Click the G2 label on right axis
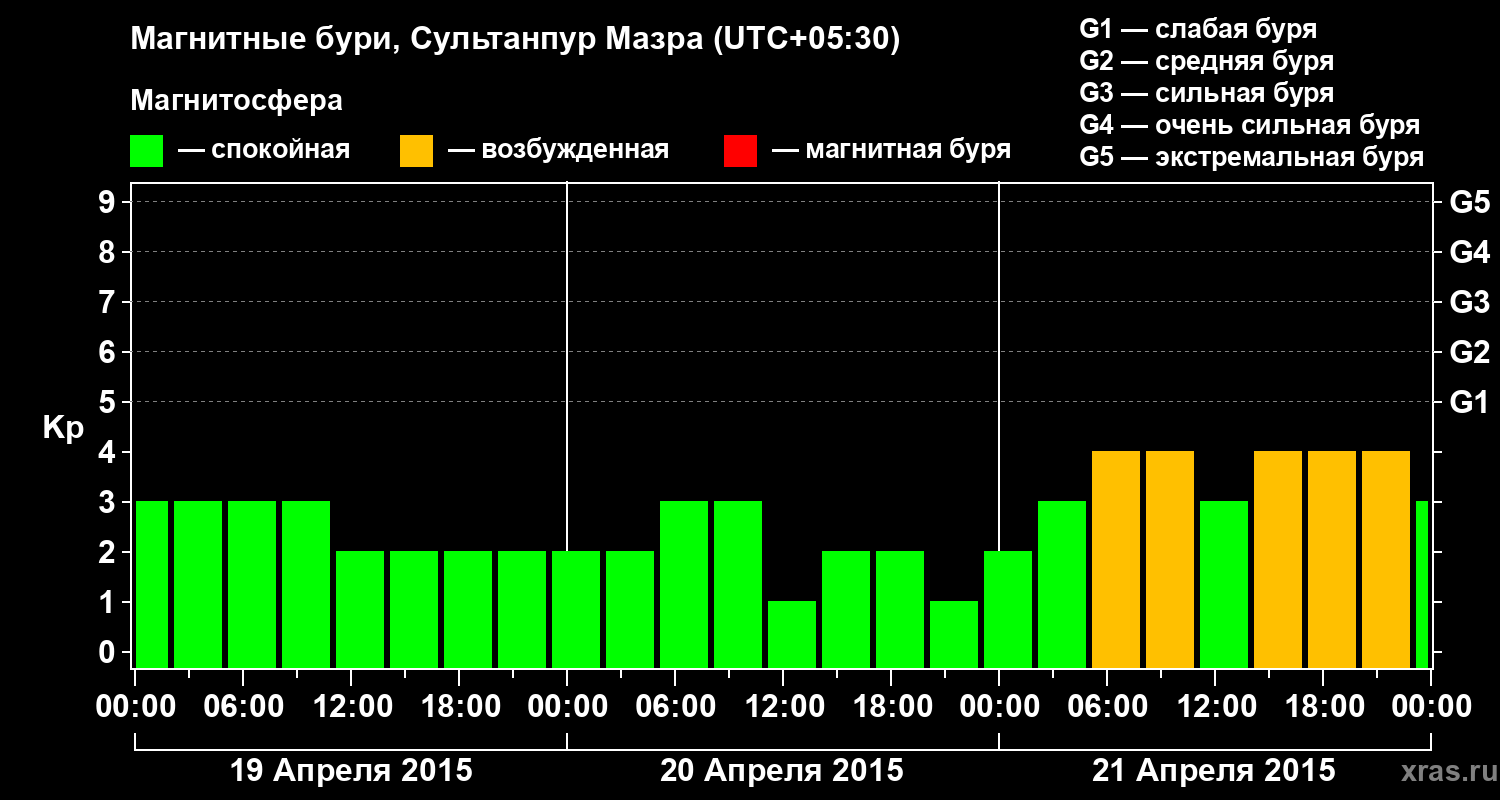The width and height of the screenshot is (1500, 800). 1470,352
